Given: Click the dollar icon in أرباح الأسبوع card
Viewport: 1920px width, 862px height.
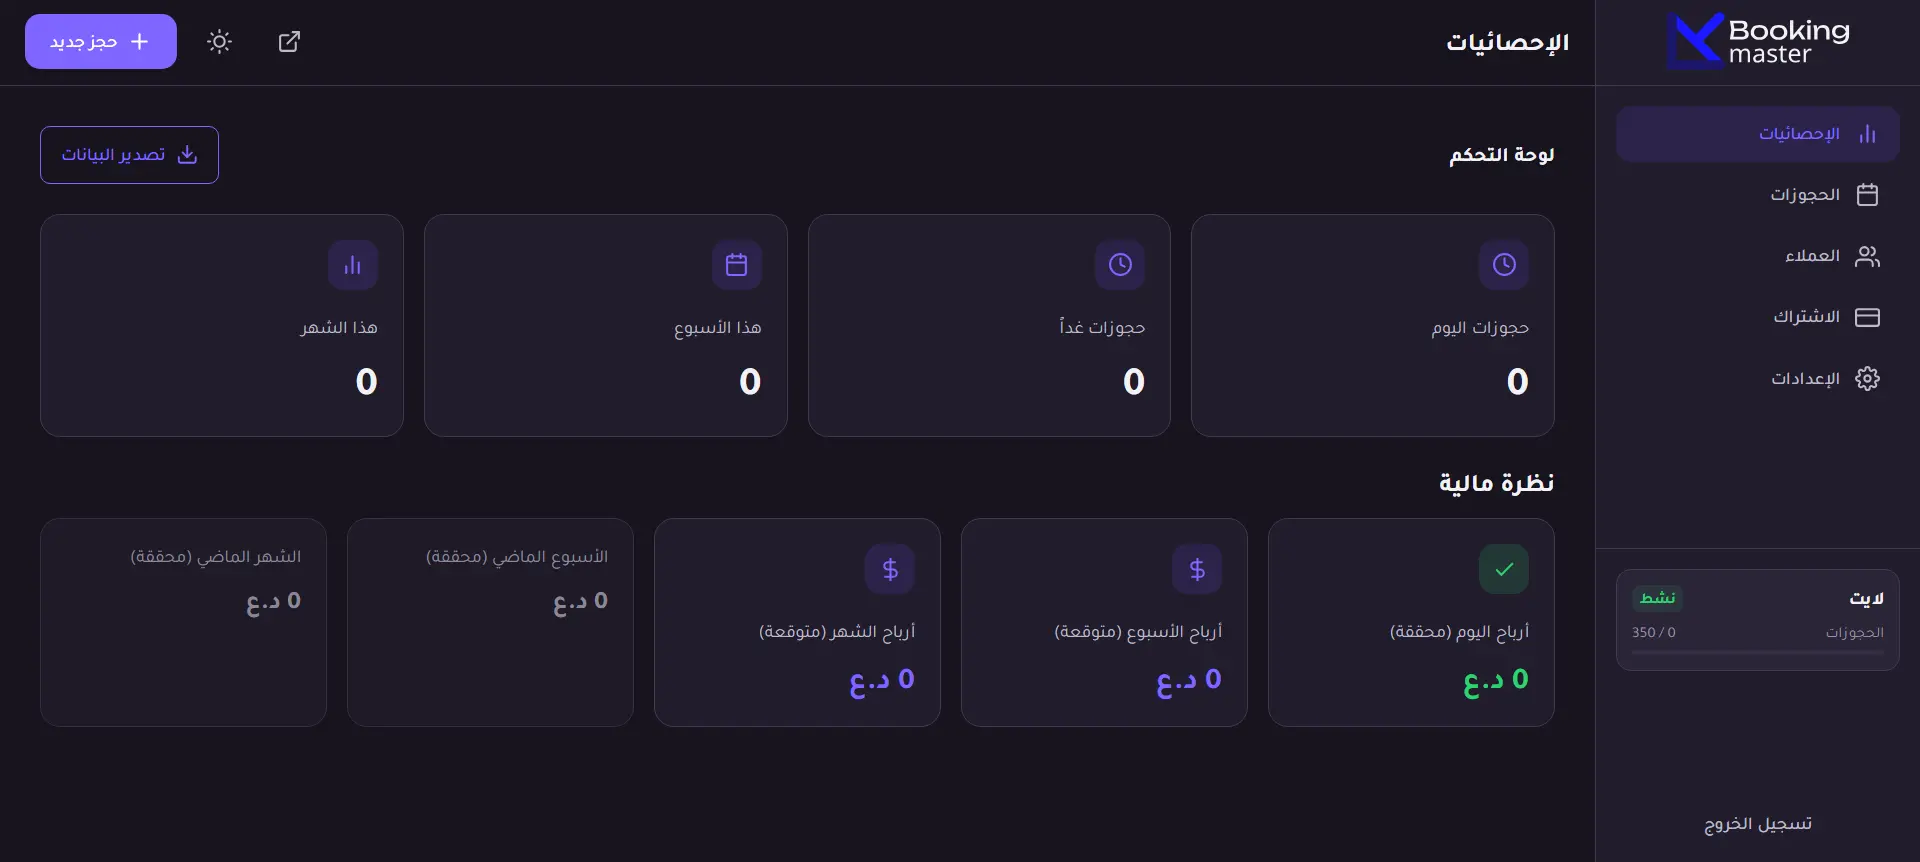Looking at the screenshot, I should [x=1197, y=569].
